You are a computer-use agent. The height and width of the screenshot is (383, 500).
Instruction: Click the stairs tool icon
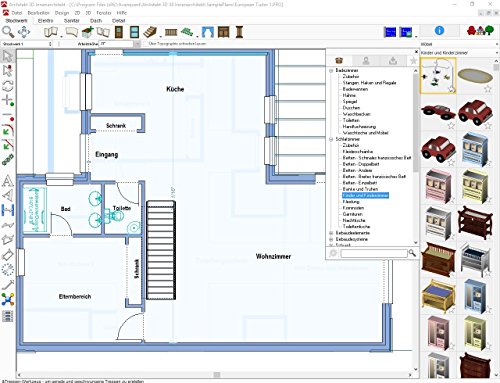[150, 32]
